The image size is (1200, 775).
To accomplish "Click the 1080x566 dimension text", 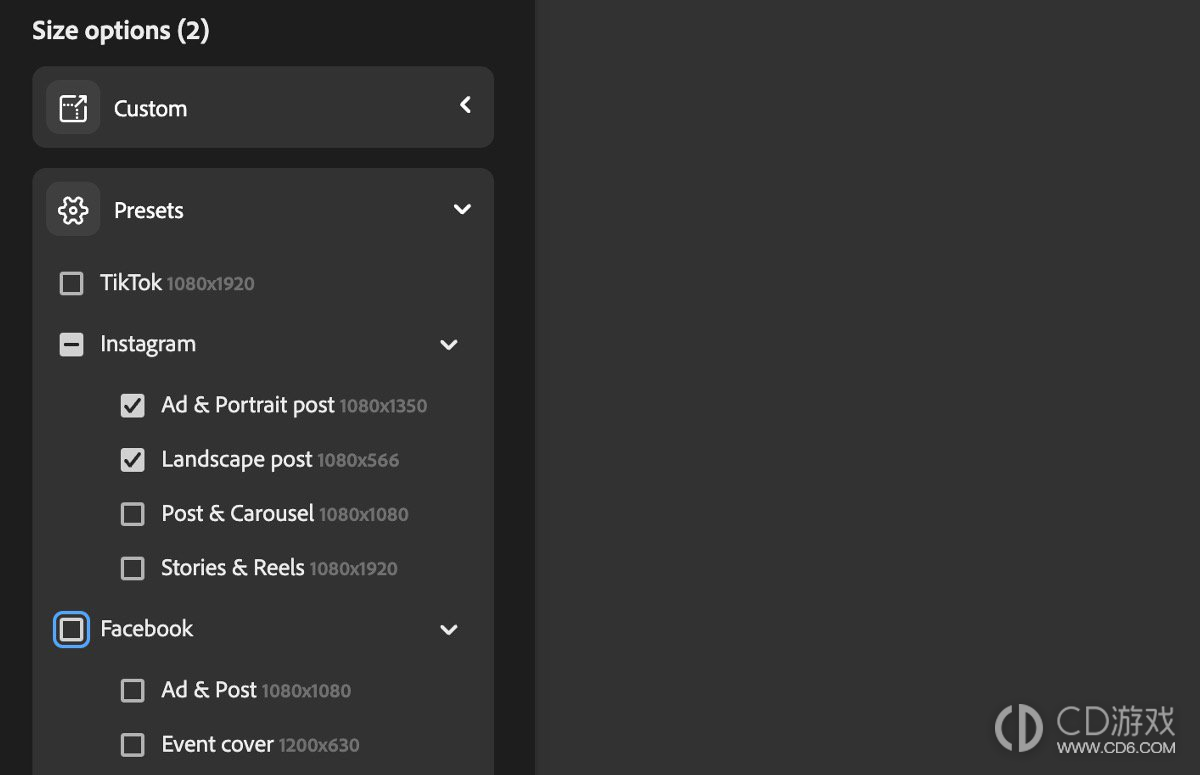I will (358, 460).
